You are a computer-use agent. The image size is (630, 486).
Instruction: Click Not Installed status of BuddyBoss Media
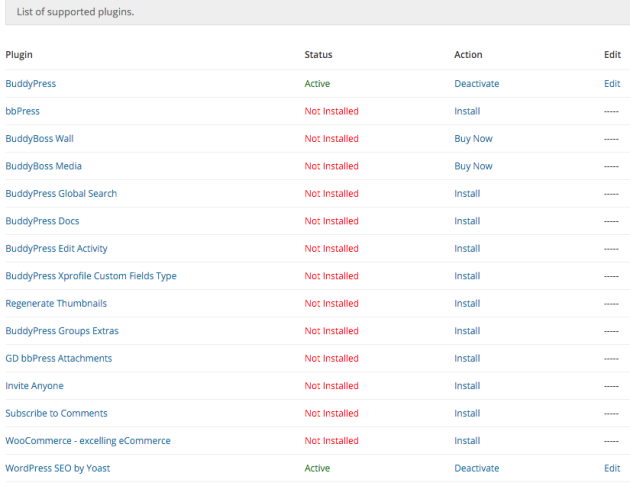click(x=331, y=166)
